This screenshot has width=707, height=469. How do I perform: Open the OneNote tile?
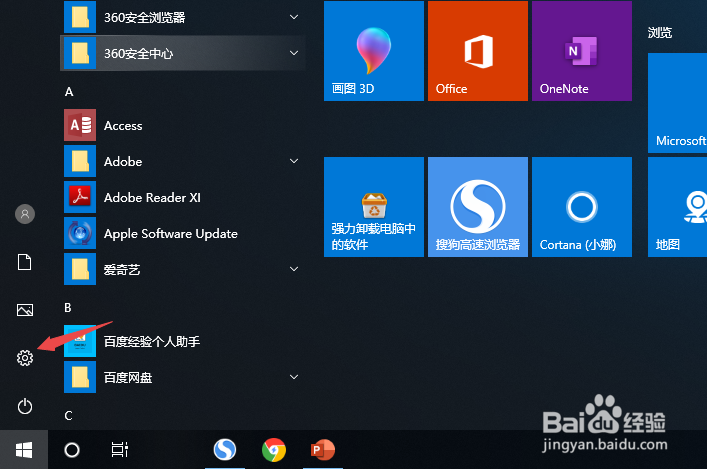click(582, 51)
